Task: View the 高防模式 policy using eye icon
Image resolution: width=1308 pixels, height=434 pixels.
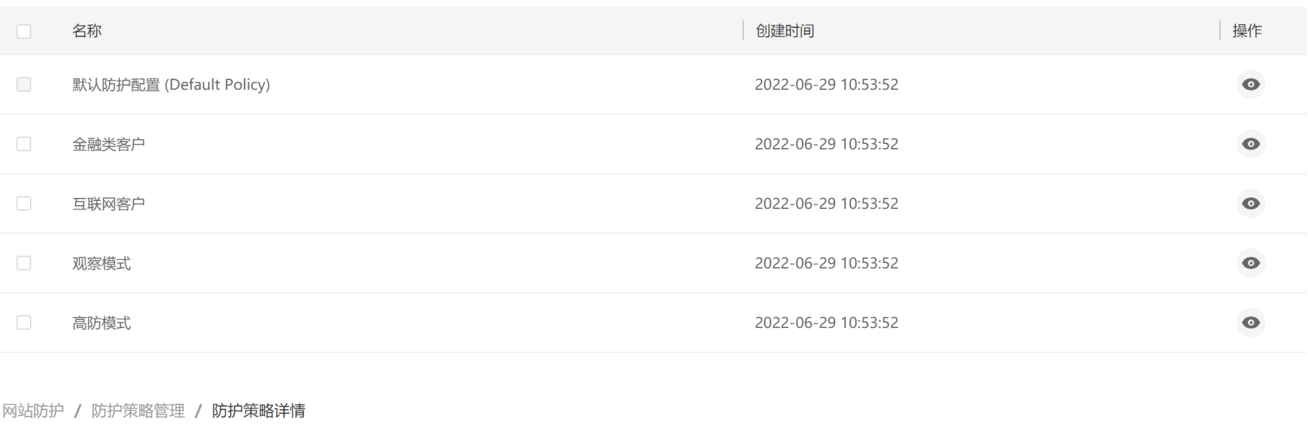Action: [1250, 323]
